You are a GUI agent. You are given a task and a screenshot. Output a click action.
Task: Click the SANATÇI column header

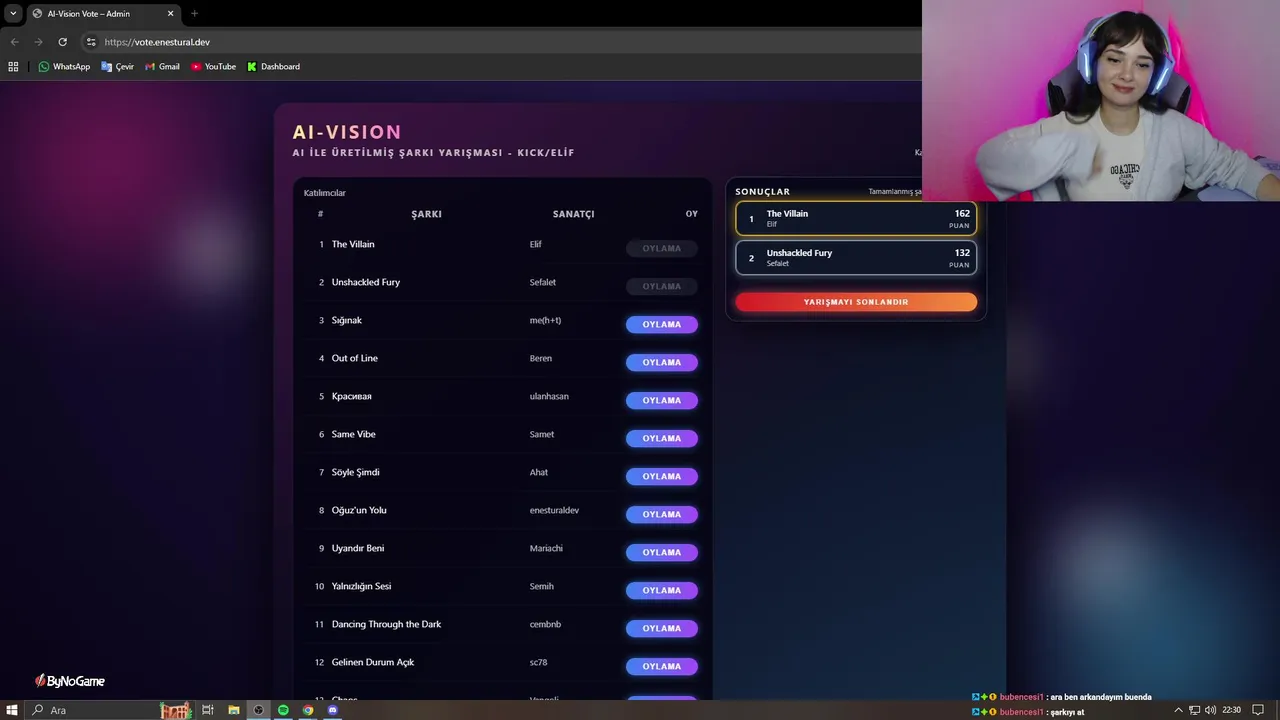(x=574, y=214)
